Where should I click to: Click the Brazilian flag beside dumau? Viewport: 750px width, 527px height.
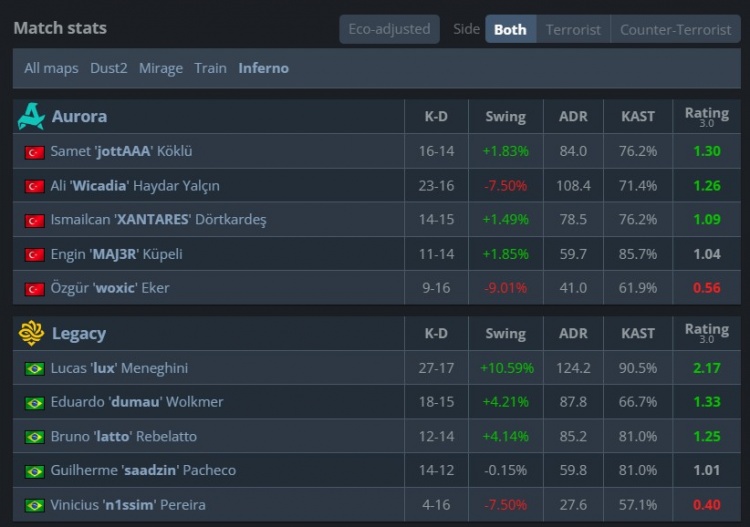pyautogui.click(x=35, y=403)
